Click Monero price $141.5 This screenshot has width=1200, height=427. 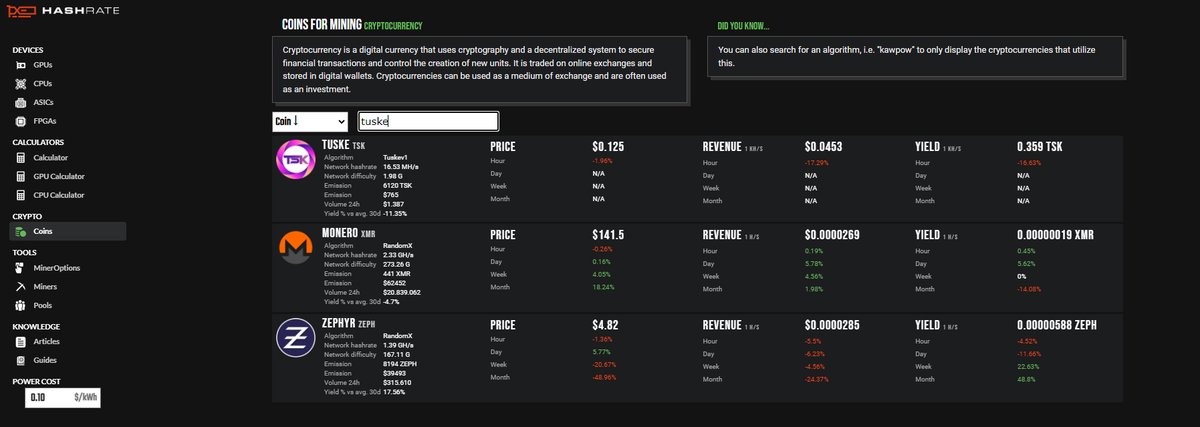point(609,233)
